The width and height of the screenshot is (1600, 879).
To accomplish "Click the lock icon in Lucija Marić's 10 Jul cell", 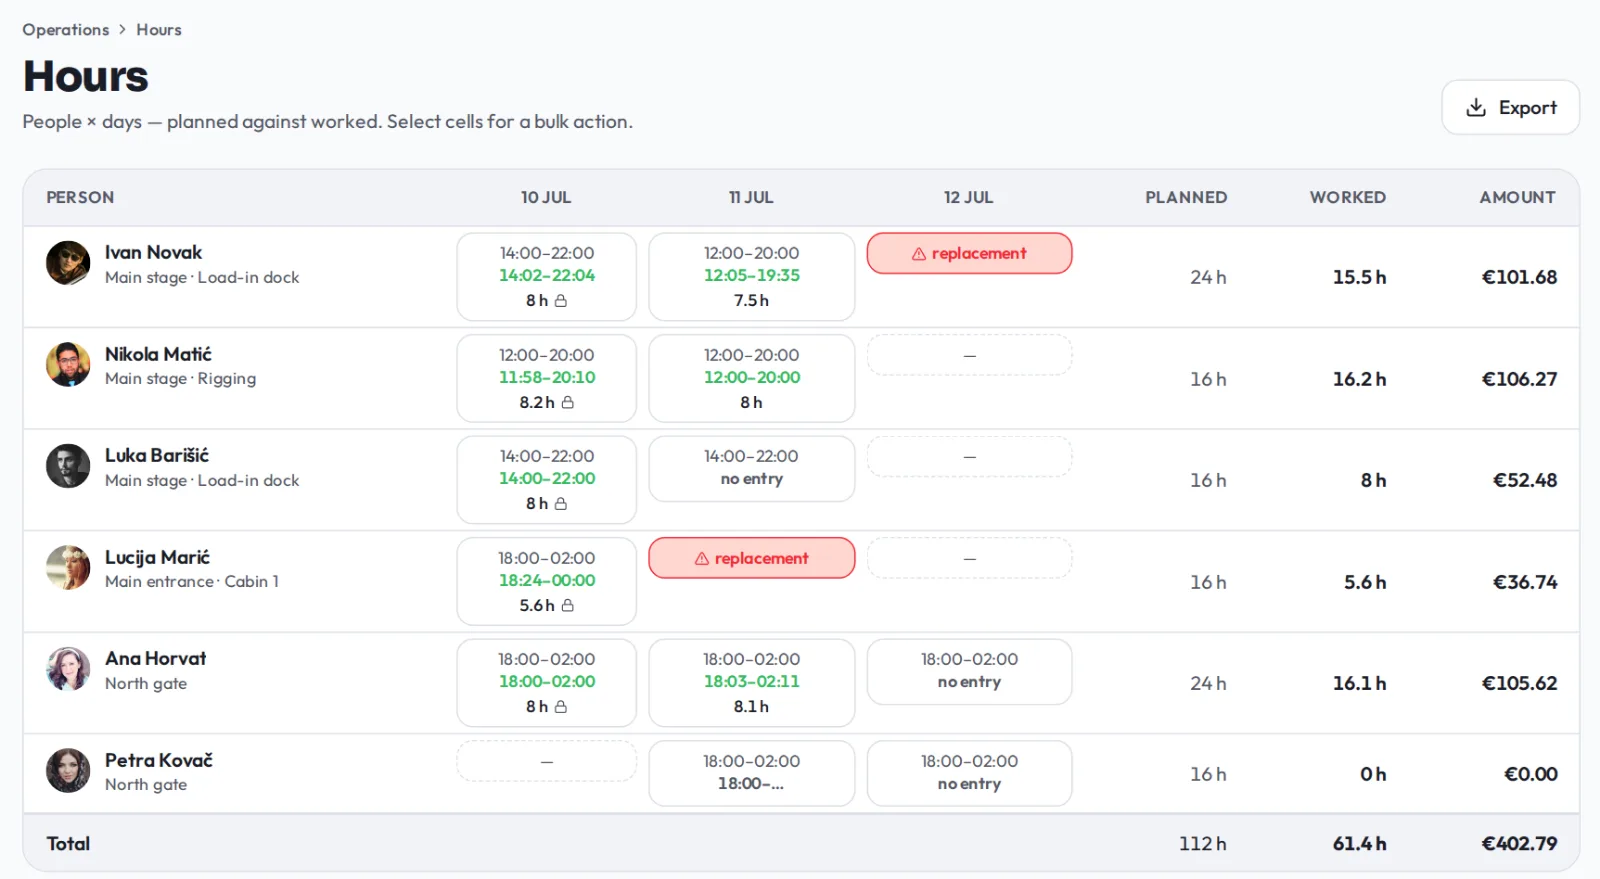I will [x=568, y=605].
